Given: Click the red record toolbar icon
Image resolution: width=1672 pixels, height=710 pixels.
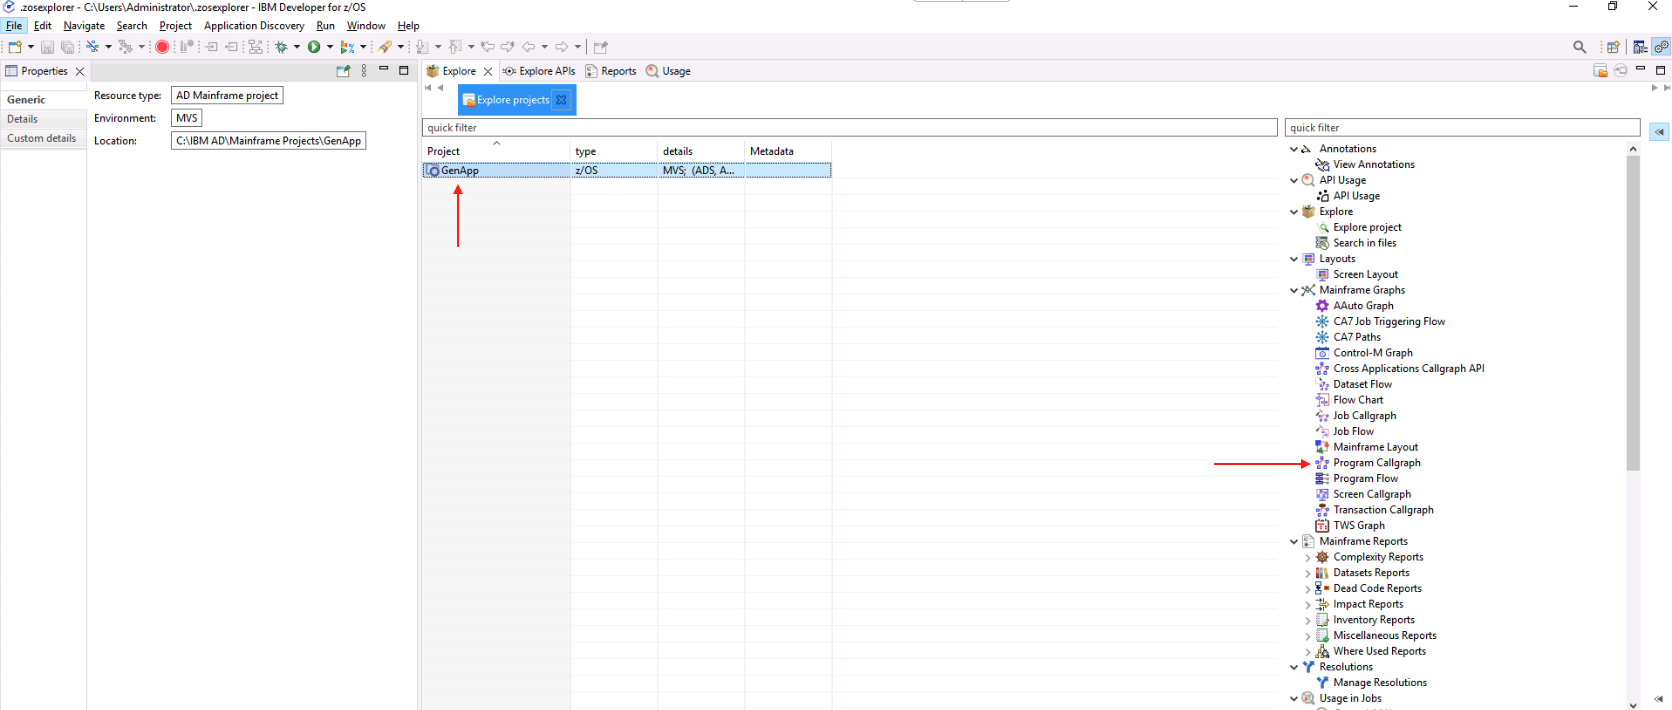Looking at the screenshot, I should point(162,47).
